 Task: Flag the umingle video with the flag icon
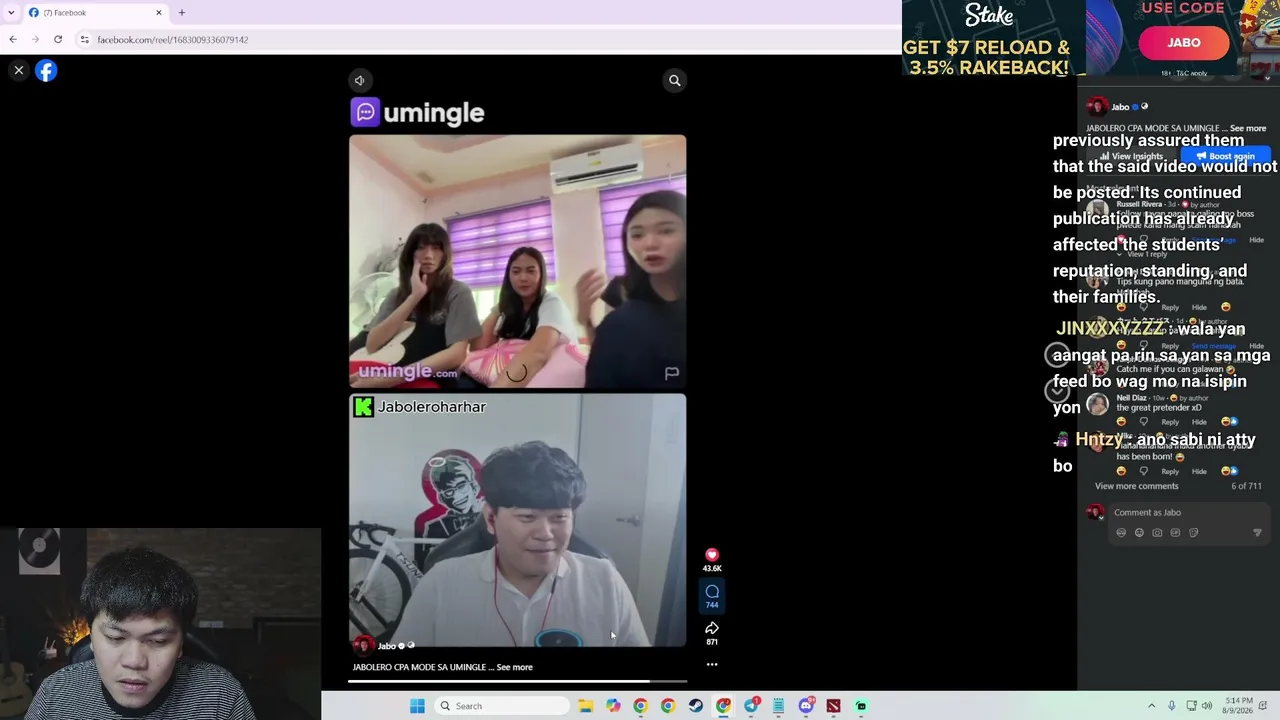(672, 373)
